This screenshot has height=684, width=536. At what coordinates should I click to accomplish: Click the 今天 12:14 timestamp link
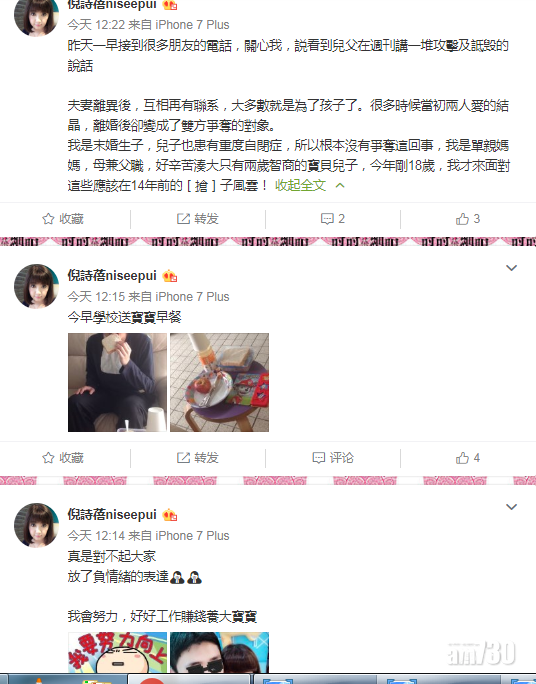click(96, 536)
